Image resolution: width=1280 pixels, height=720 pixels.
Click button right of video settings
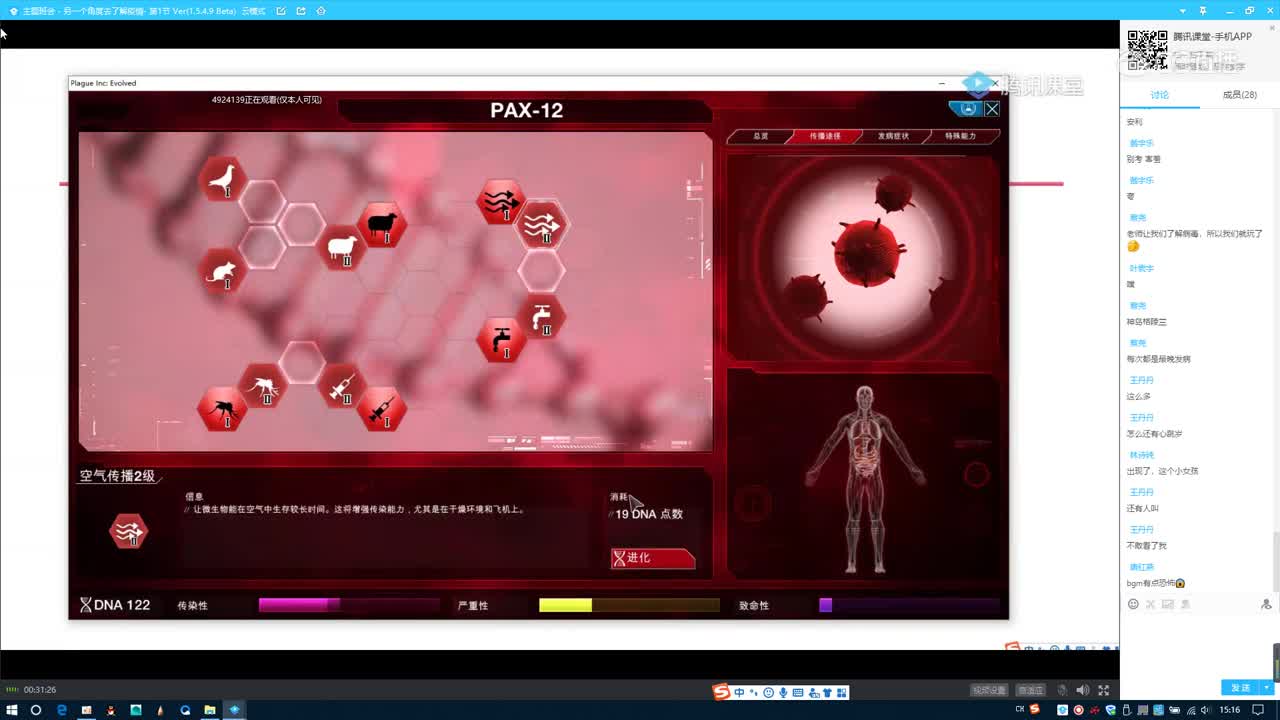click(1031, 690)
